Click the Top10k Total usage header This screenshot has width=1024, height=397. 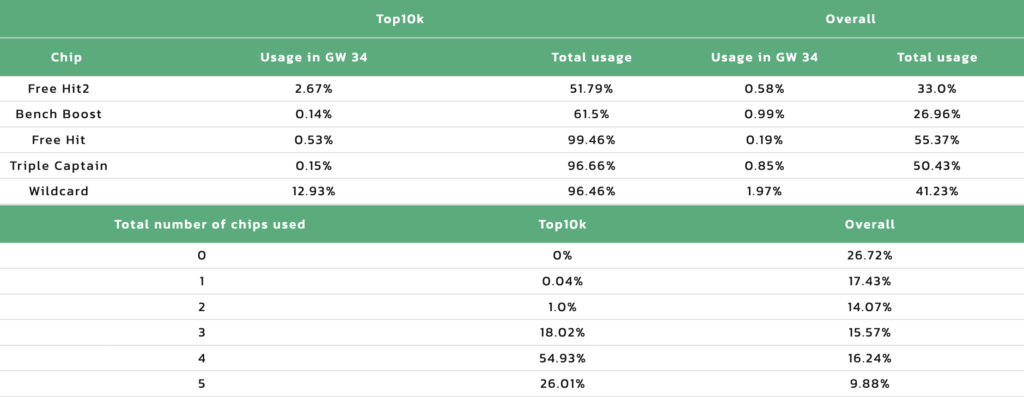tap(592, 57)
